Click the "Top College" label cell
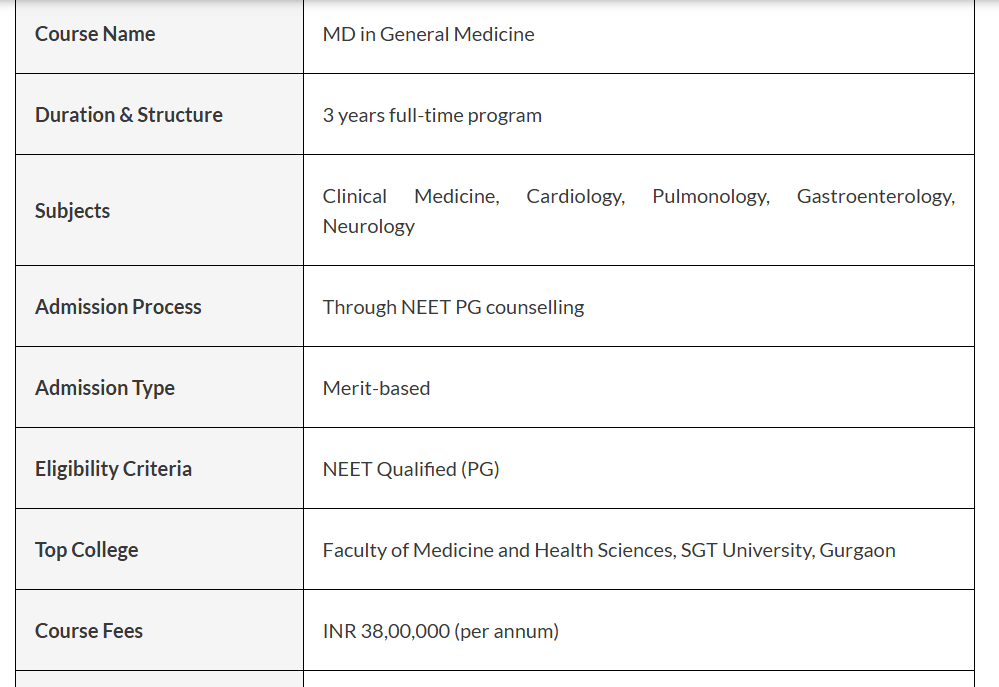The height and width of the screenshot is (687, 999). pyautogui.click(x=86, y=550)
